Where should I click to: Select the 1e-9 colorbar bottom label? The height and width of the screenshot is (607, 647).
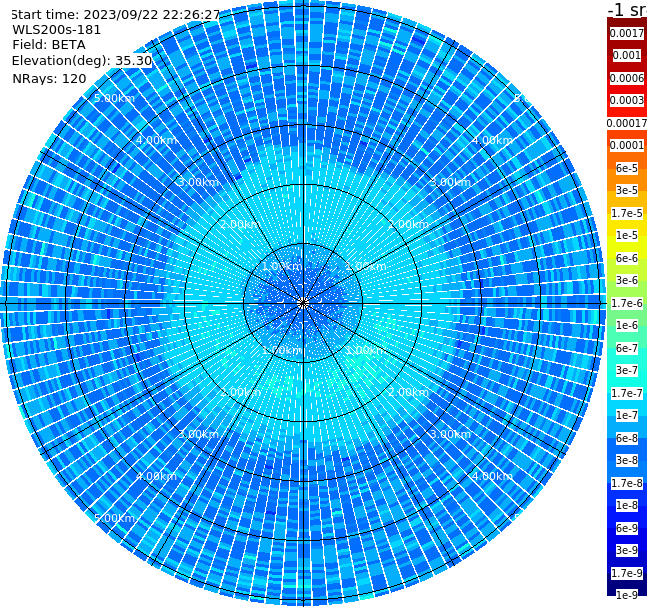[x=627, y=595]
